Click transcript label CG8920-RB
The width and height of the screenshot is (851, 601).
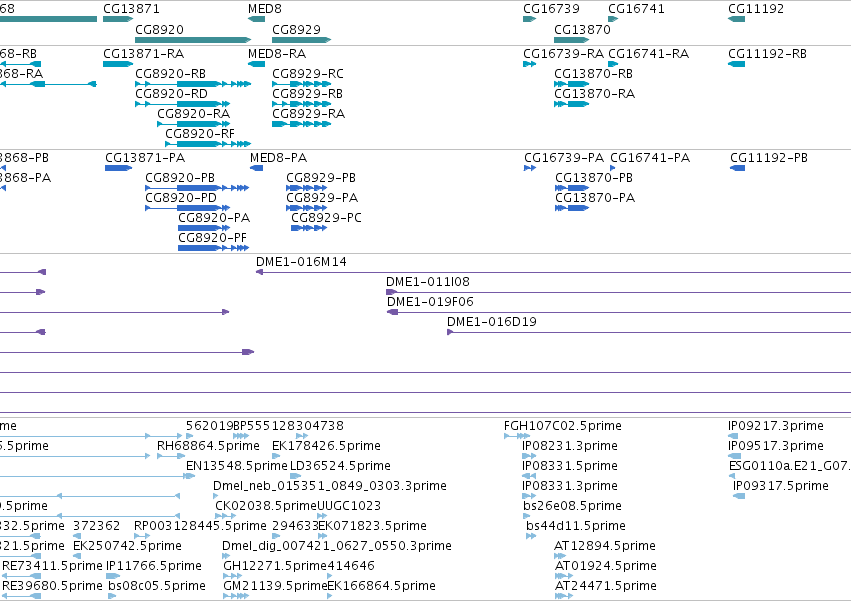click(170, 74)
